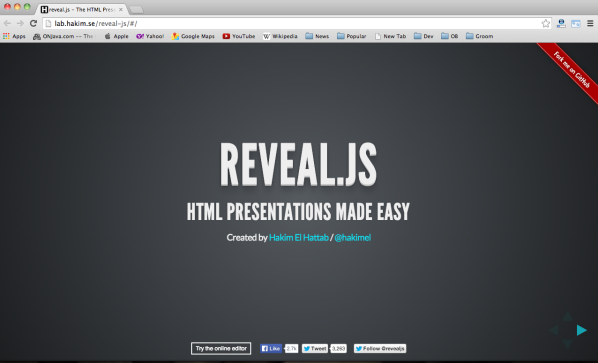Open the Google Maps bookmark
Screen dimensions: 598x363
pyautogui.click(x=193, y=36)
